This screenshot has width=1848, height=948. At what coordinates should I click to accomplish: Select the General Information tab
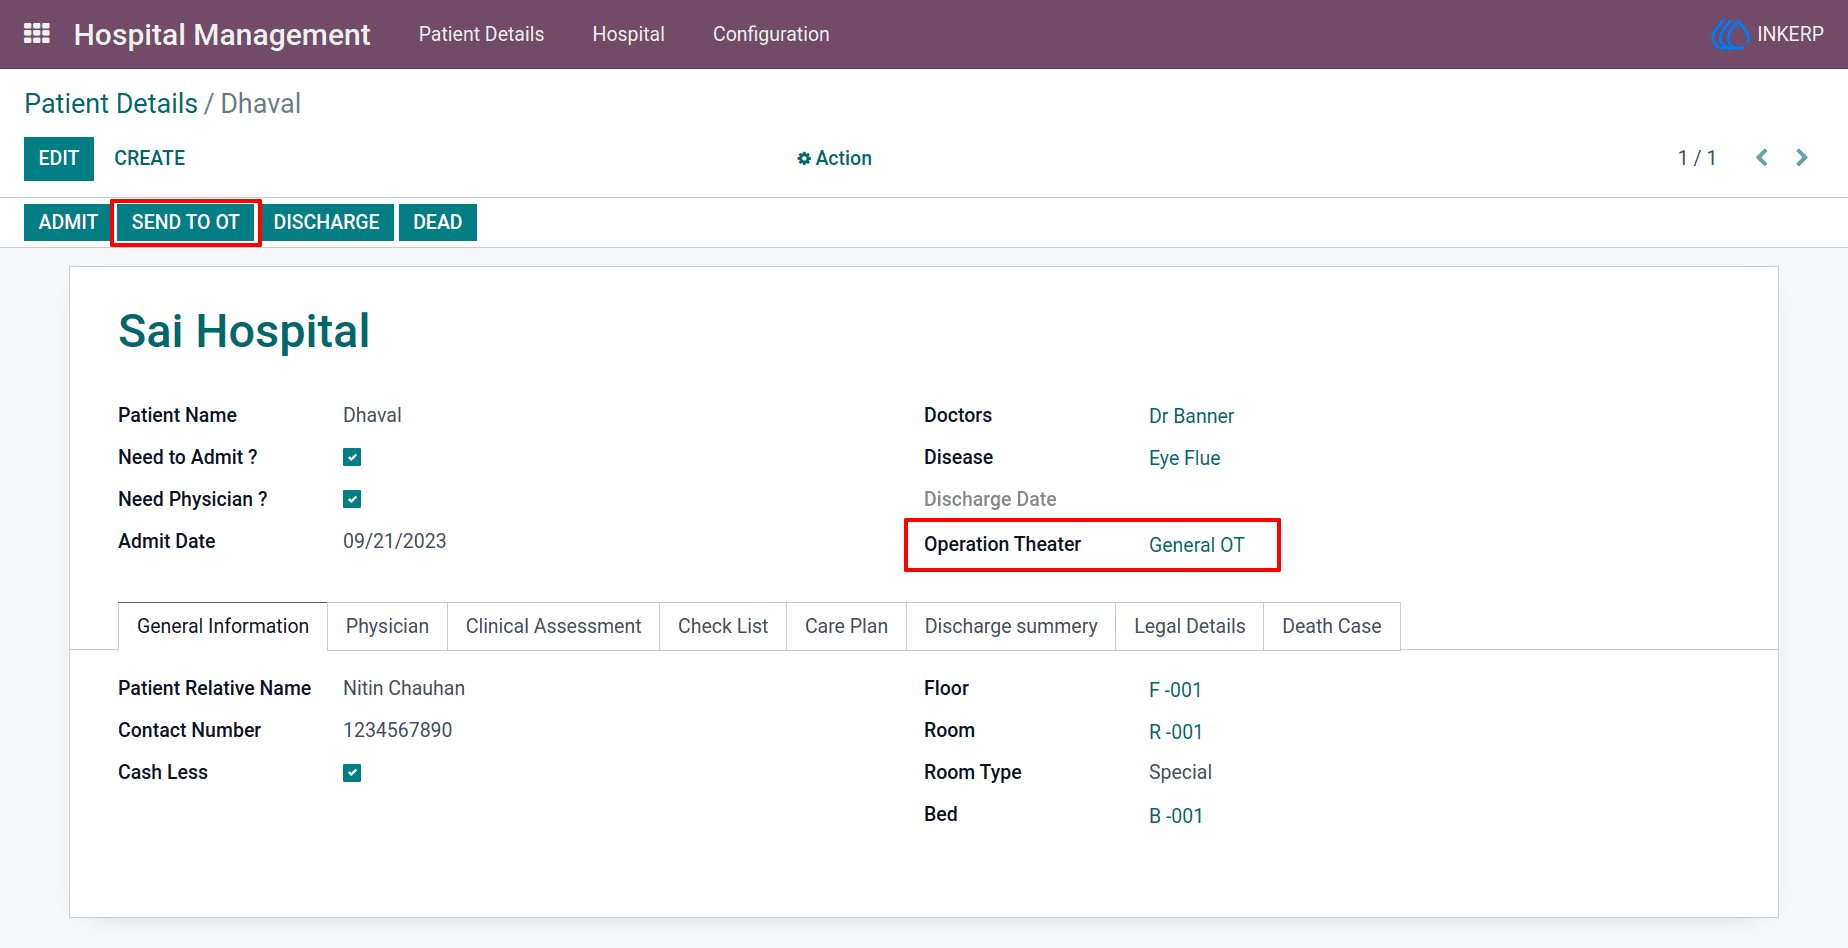click(x=223, y=626)
